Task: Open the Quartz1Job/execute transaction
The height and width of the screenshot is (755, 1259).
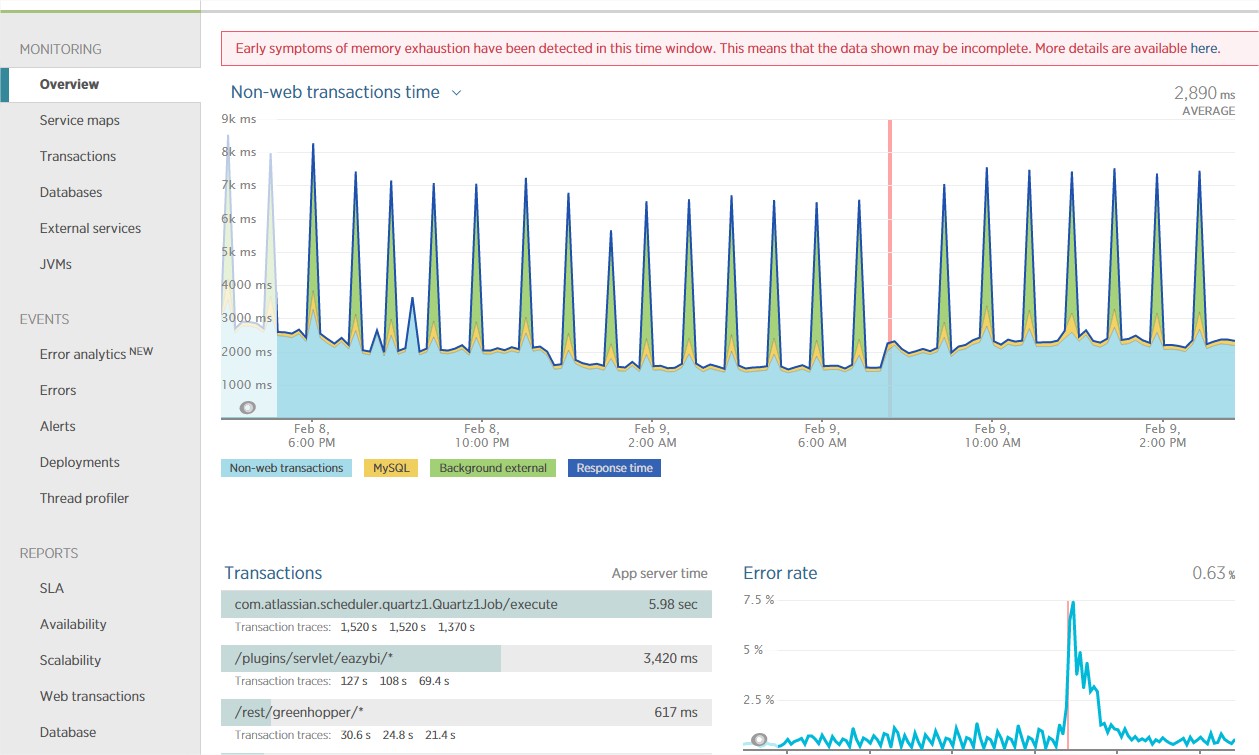Action: click(x=396, y=604)
